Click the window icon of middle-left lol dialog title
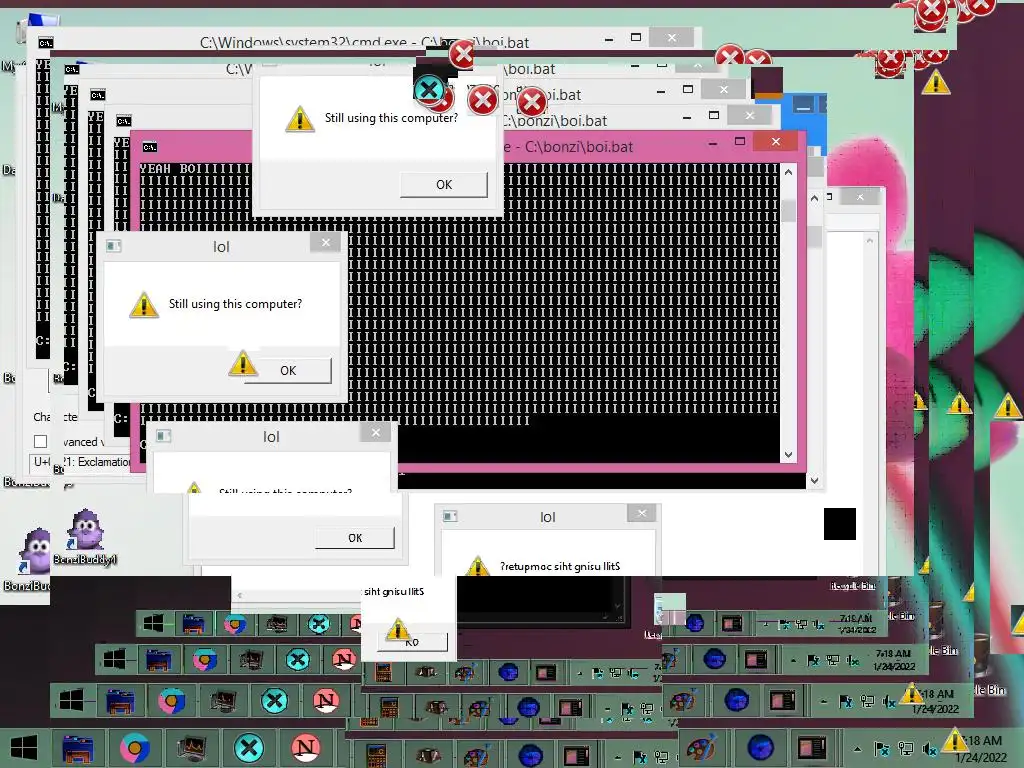1024x768 pixels. coord(114,246)
